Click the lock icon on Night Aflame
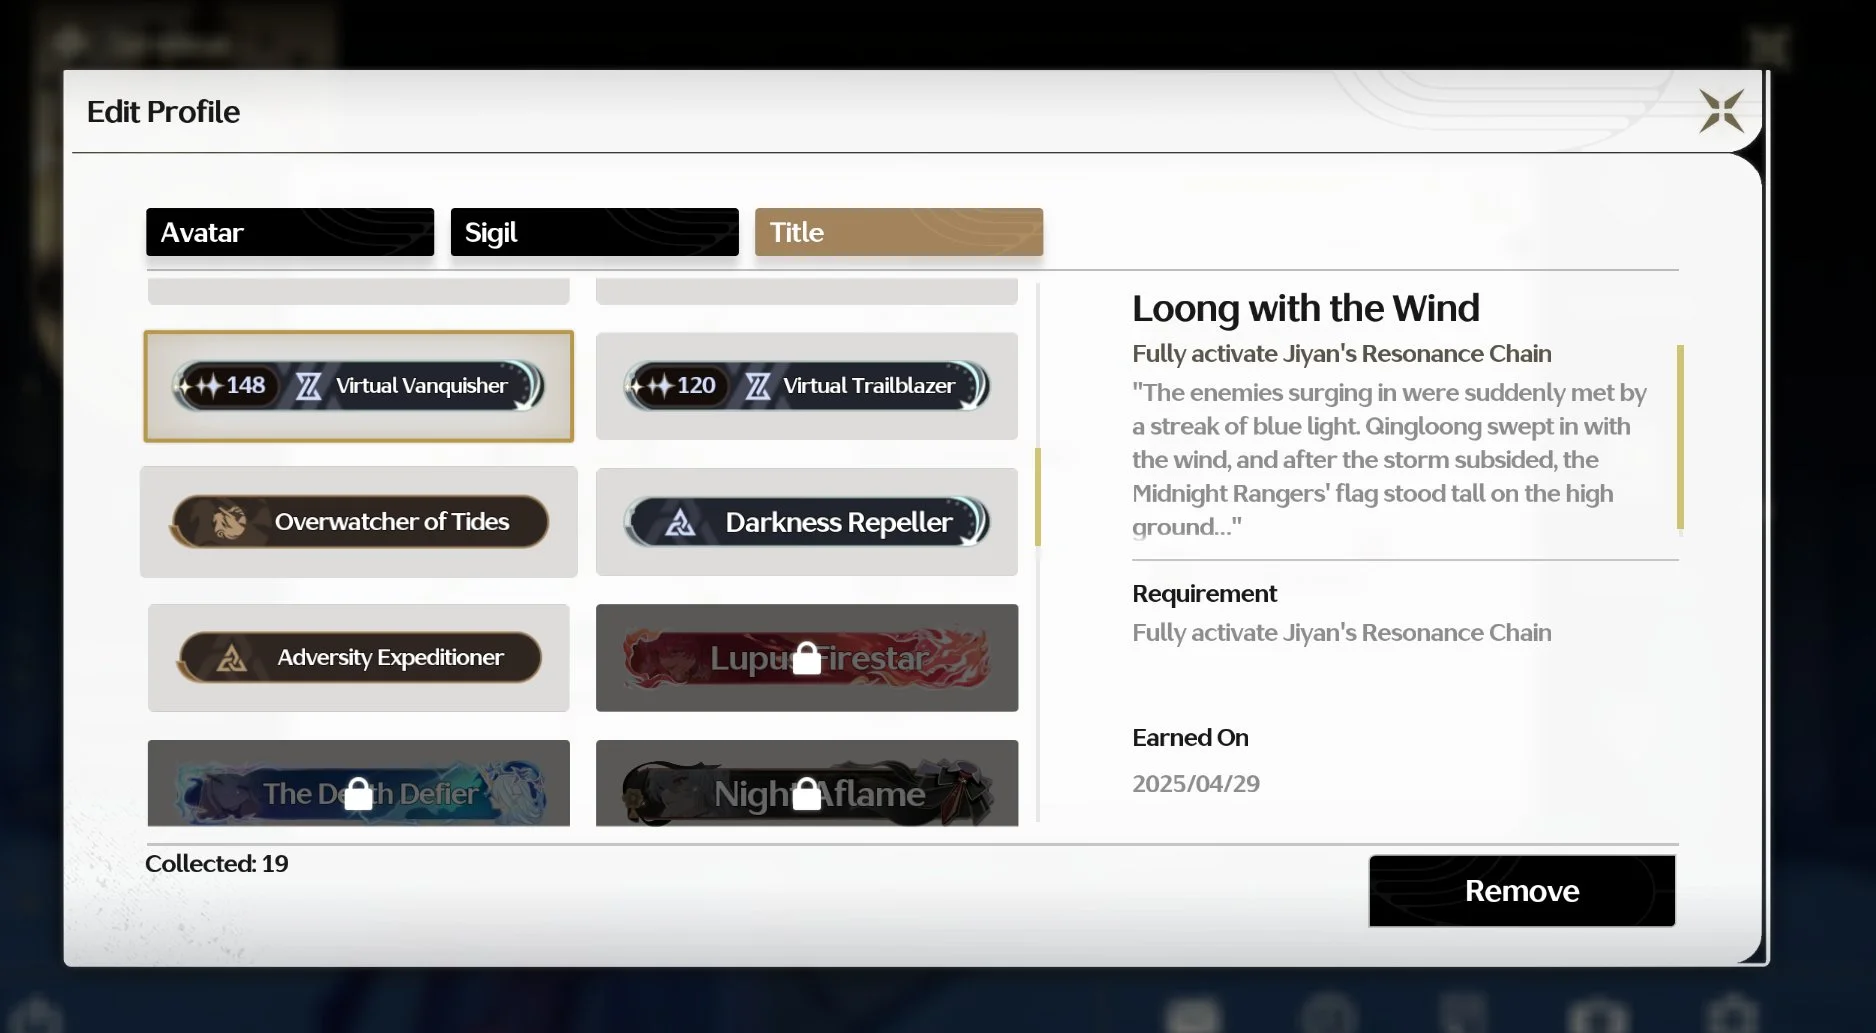1876x1033 pixels. pyautogui.click(x=806, y=794)
